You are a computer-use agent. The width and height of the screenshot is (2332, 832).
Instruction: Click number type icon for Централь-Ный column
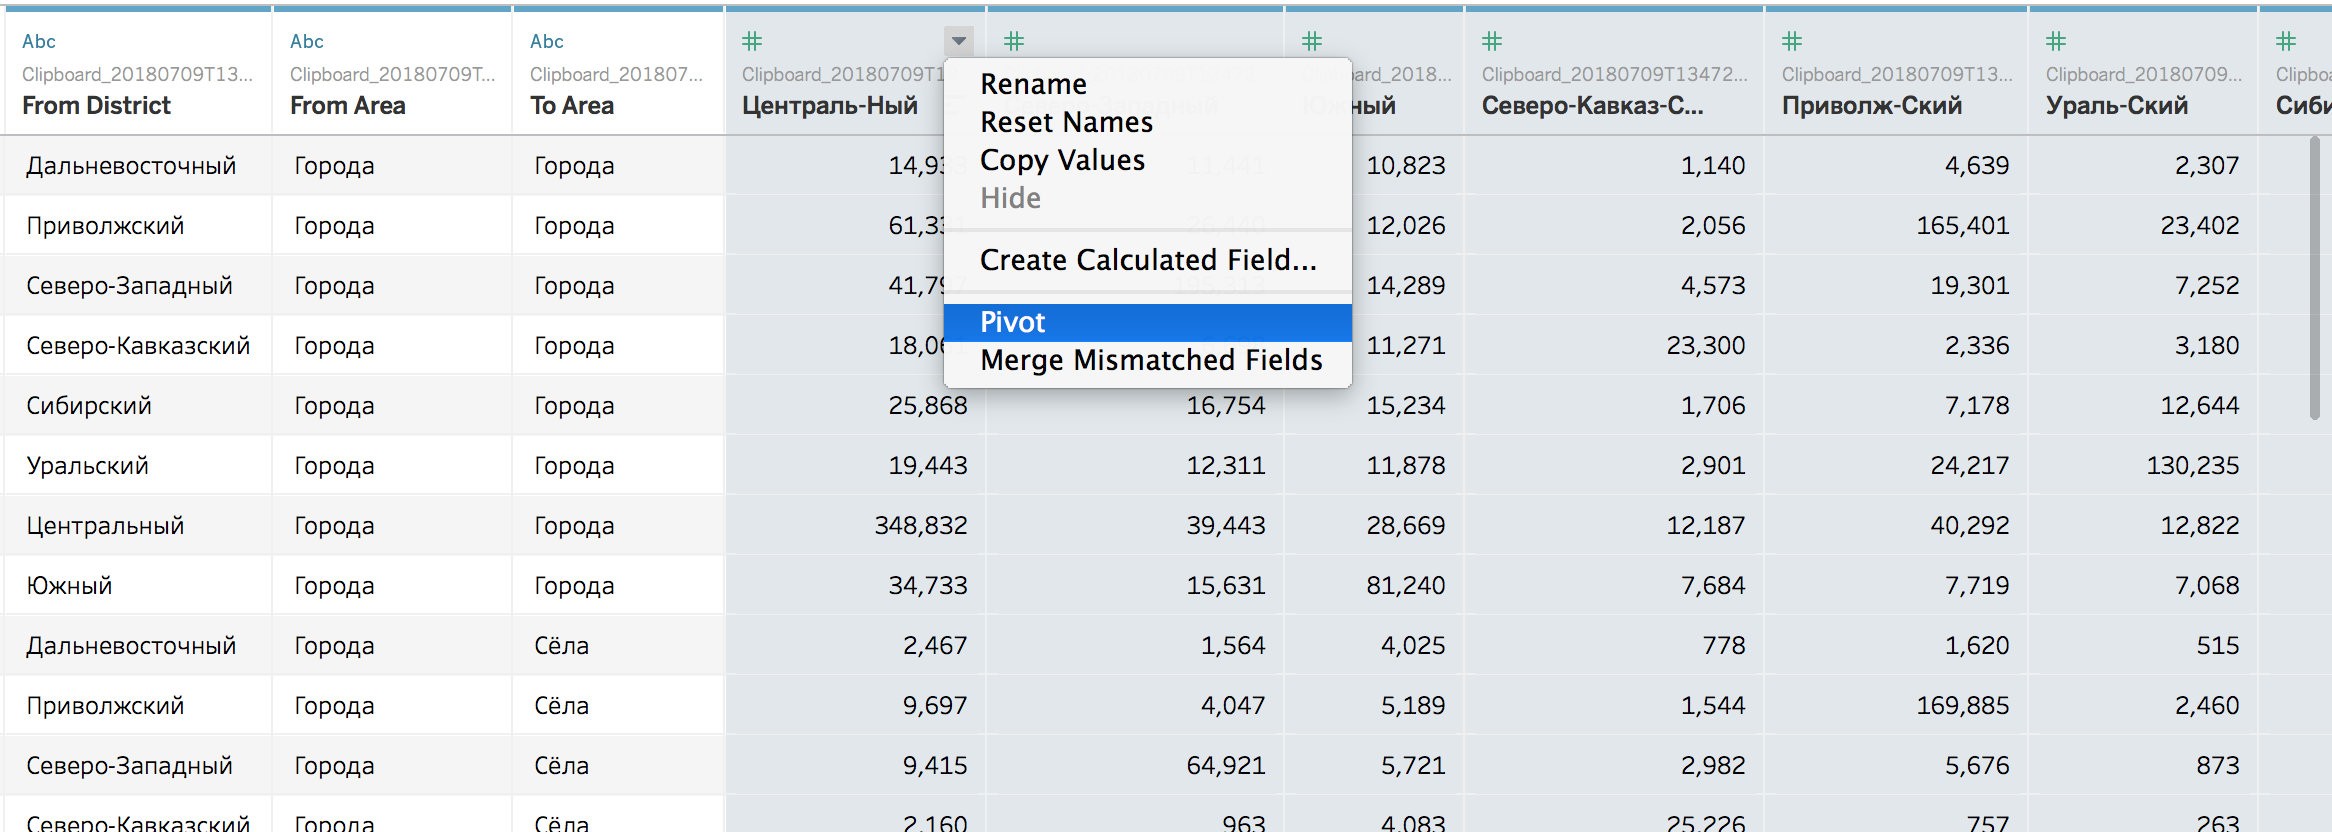[752, 42]
